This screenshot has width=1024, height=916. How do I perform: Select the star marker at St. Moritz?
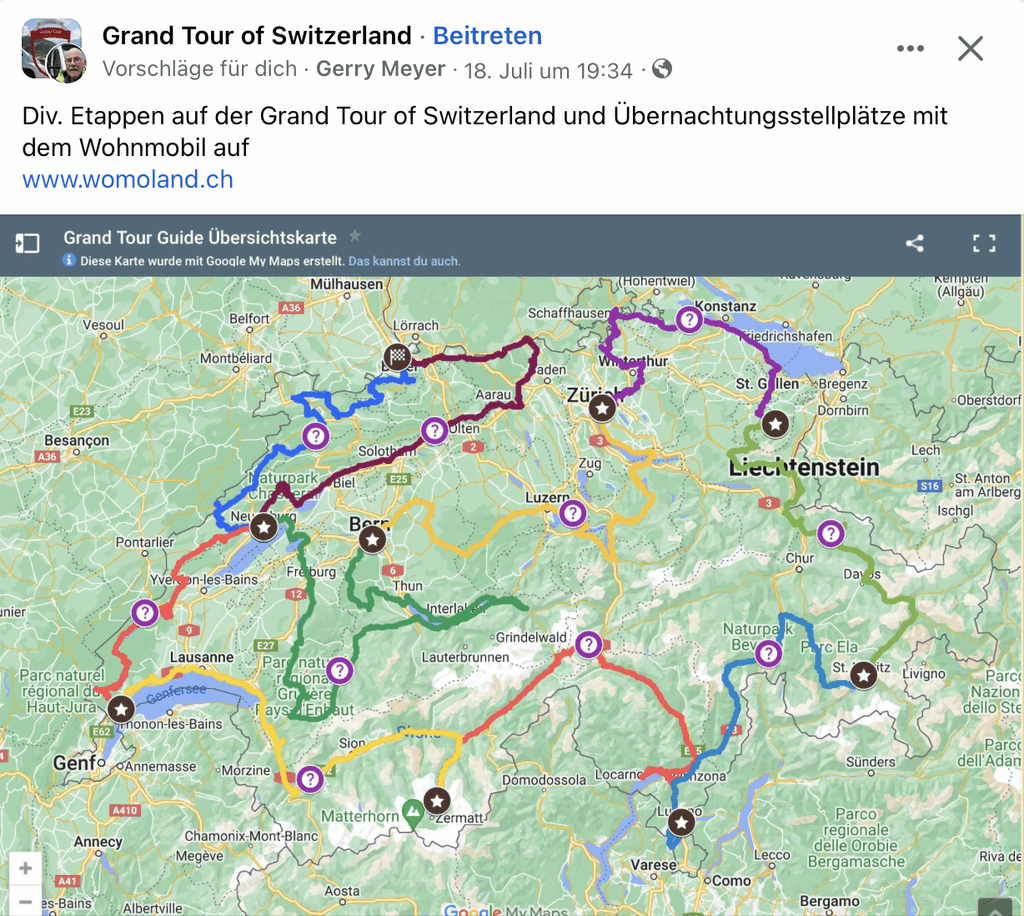point(864,674)
